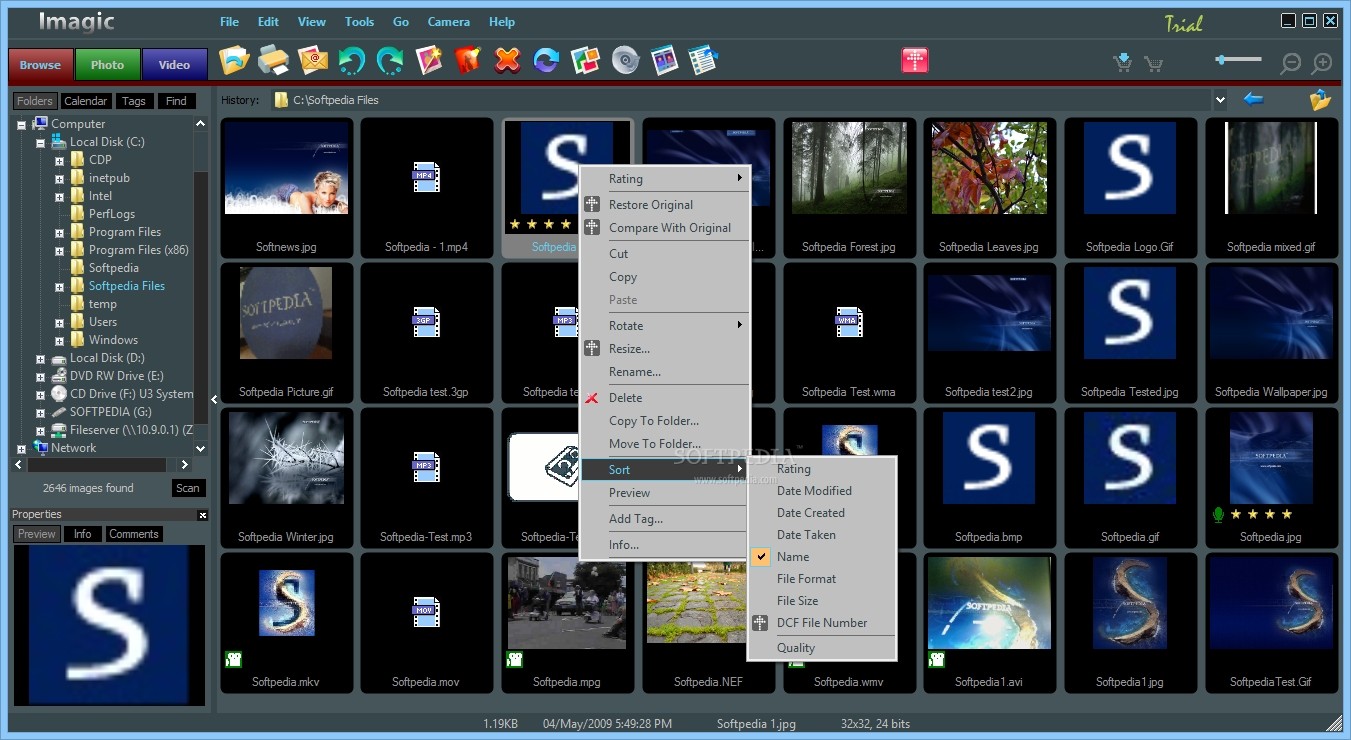Click the red X delete toolbar icon
Viewport: 1351px width, 740px height.
pyautogui.click(x=508, y=61)
